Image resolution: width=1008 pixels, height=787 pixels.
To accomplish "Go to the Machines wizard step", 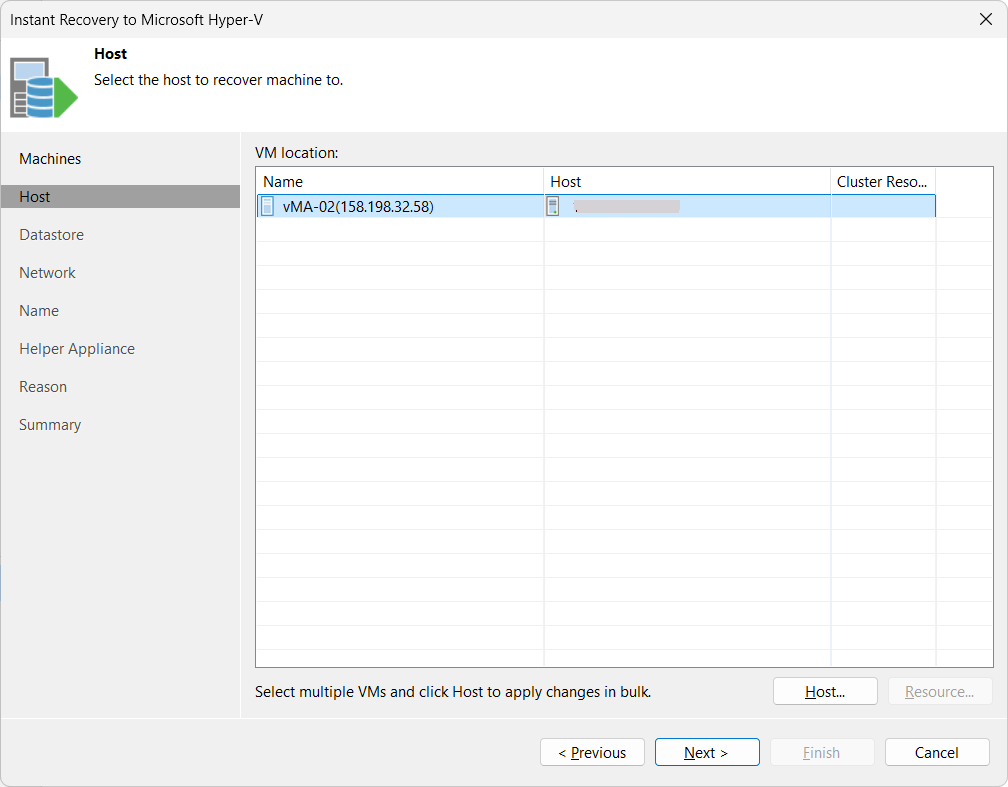I will click(50, 159).
